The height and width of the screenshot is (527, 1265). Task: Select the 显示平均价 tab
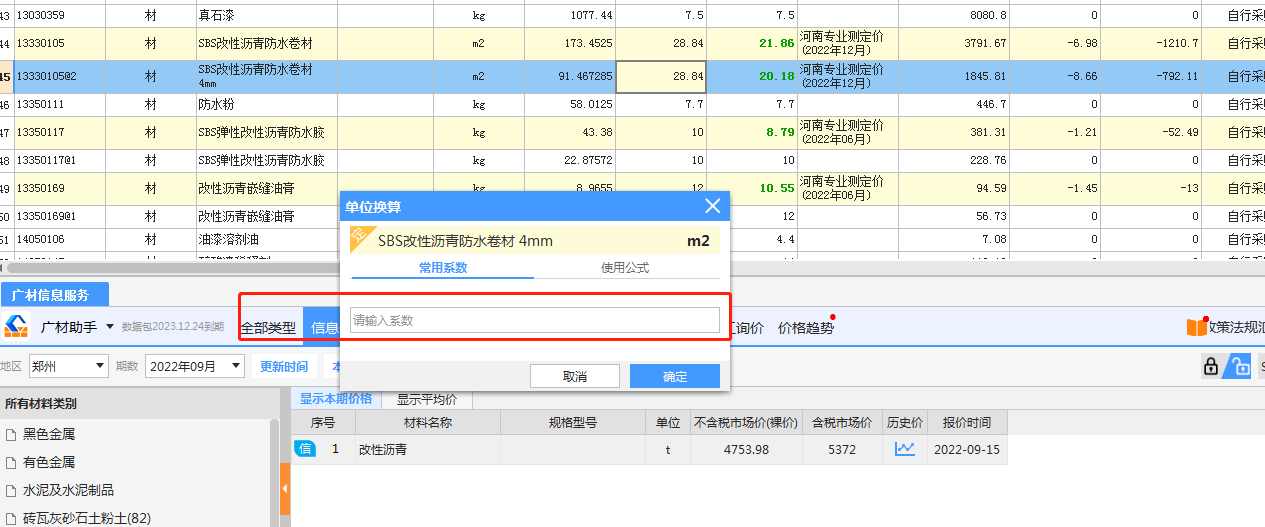click(428, 398)
